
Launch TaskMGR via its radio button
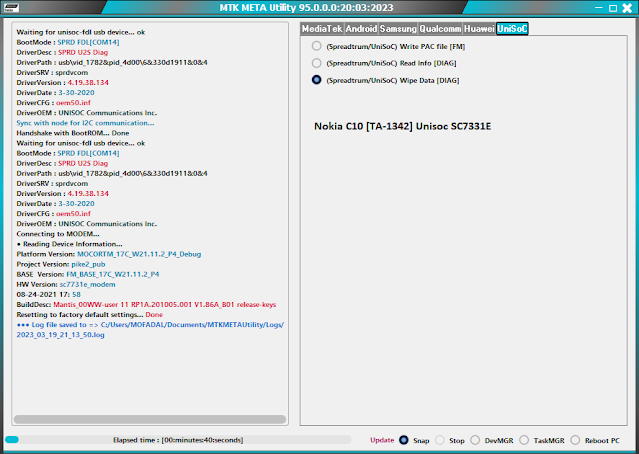pyautogui.click(x=524, y=440)
